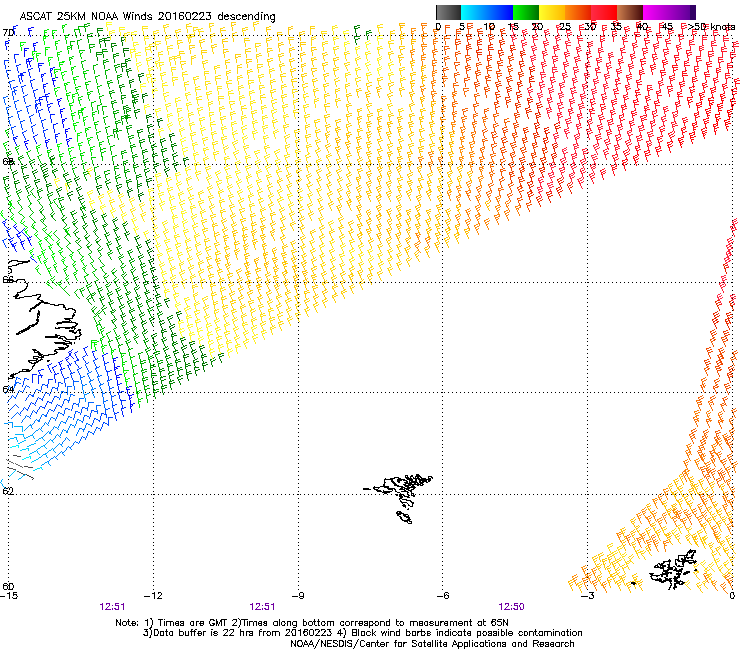Image resolution: width=740 pixels, height=650 pixels.
Task: Click the '-3' longitude label
Action: click(x=587, y=596)
